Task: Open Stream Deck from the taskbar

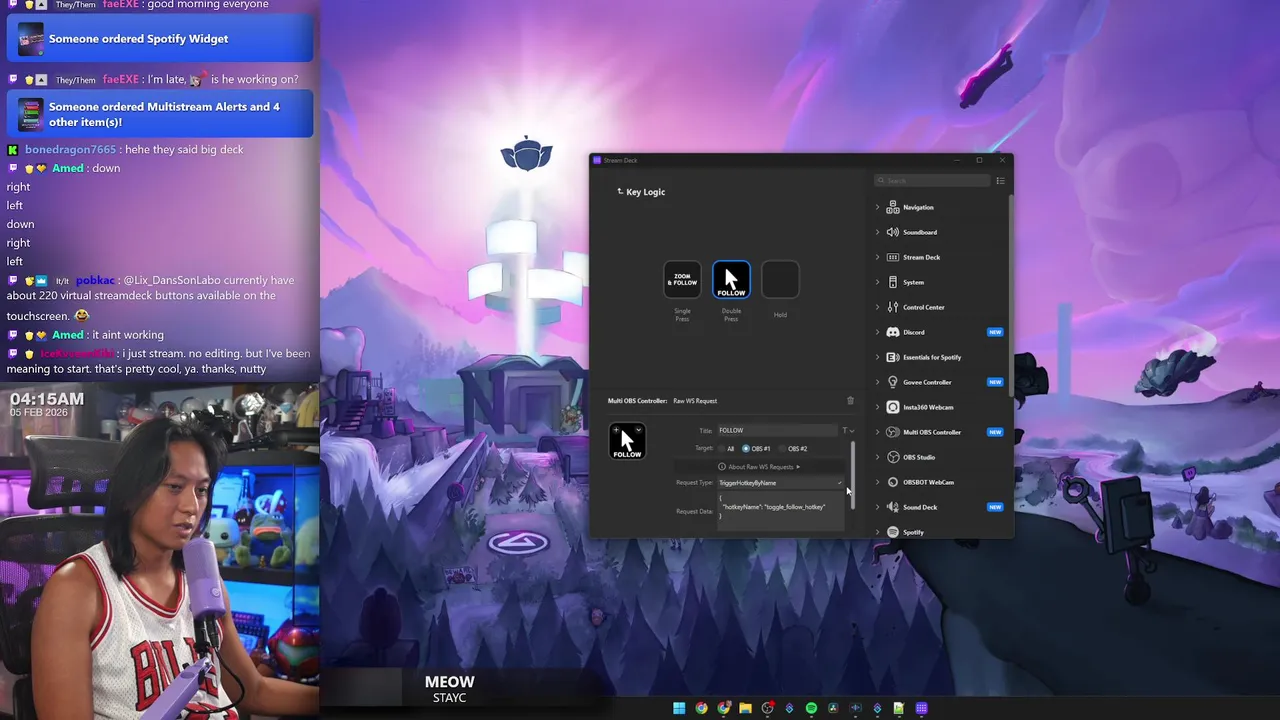Action: coord(921,708)
